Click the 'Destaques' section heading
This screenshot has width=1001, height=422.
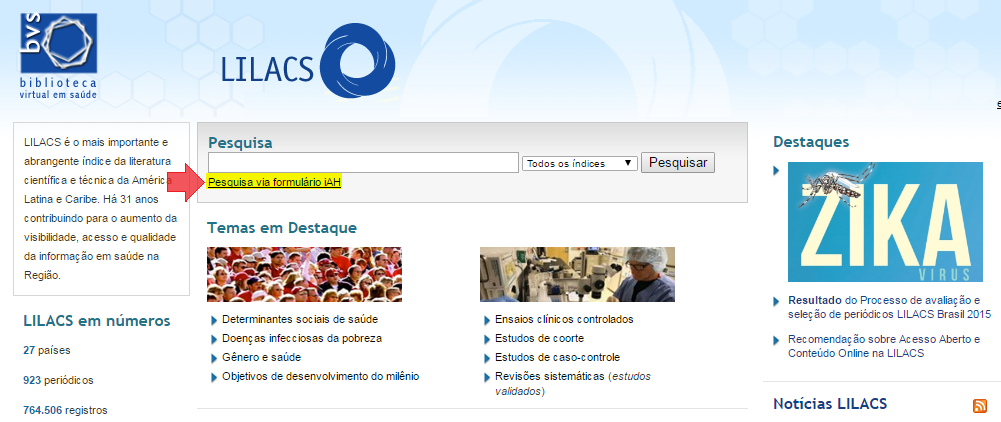pos(811,142)
